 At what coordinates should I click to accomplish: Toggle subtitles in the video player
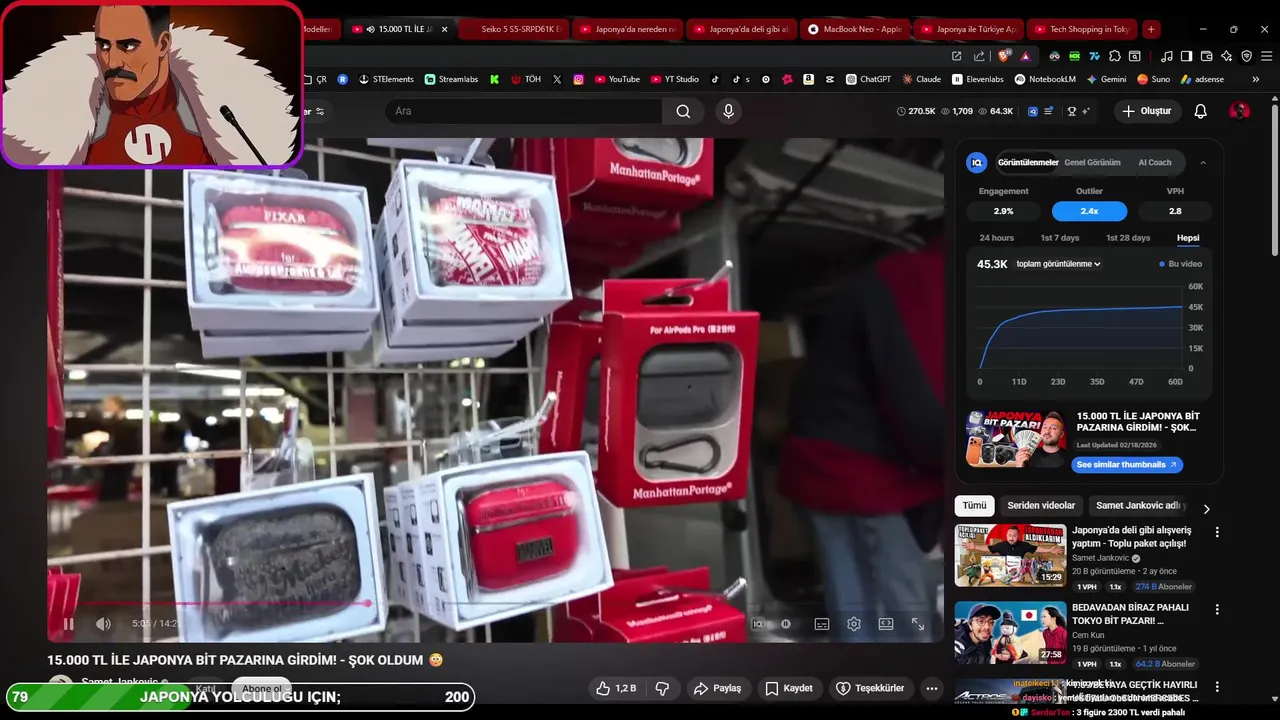822,624
